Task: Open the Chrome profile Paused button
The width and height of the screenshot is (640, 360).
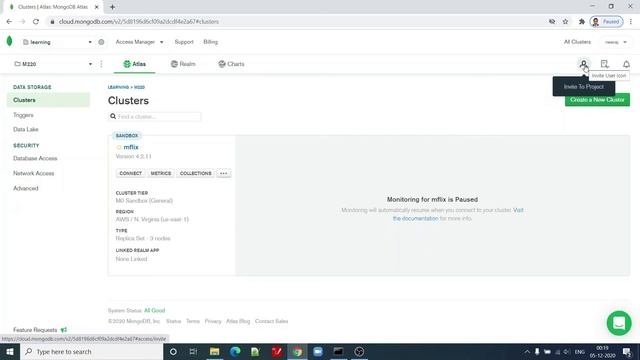Action: [607, 22]
